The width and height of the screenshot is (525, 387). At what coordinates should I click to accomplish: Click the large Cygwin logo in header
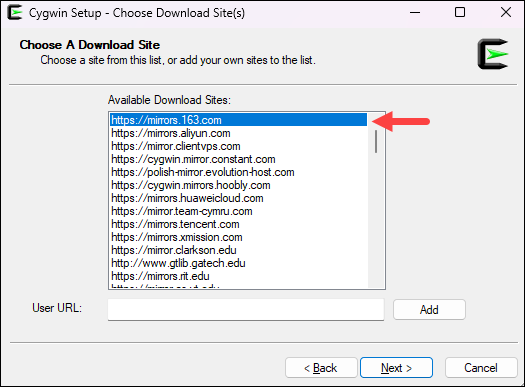[493, 54]
